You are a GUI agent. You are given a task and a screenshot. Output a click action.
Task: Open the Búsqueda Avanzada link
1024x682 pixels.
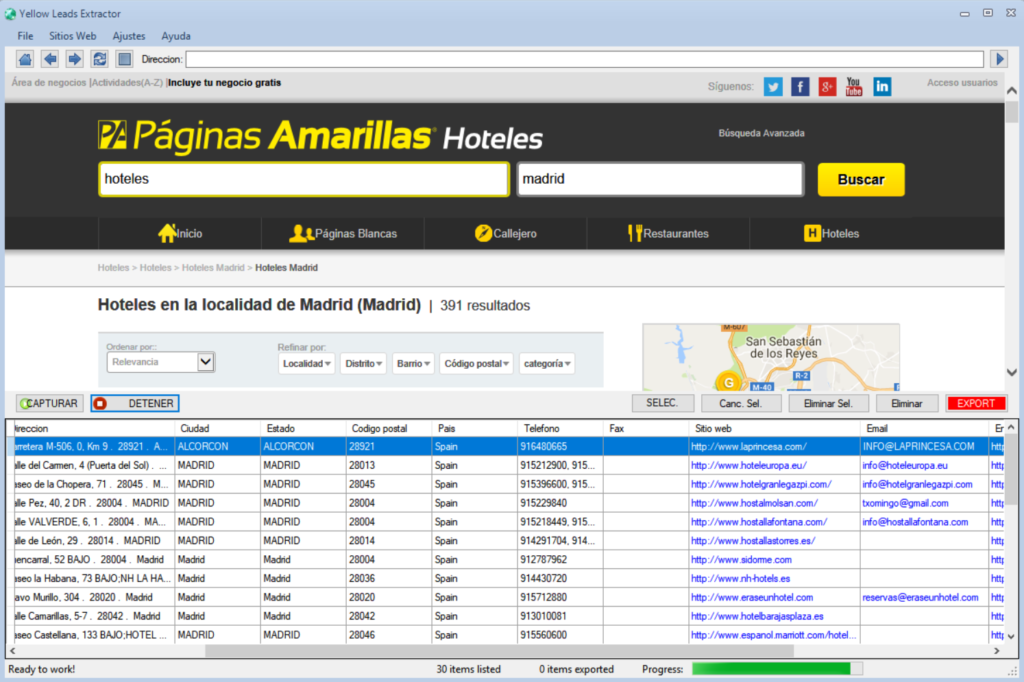point(761,133)
